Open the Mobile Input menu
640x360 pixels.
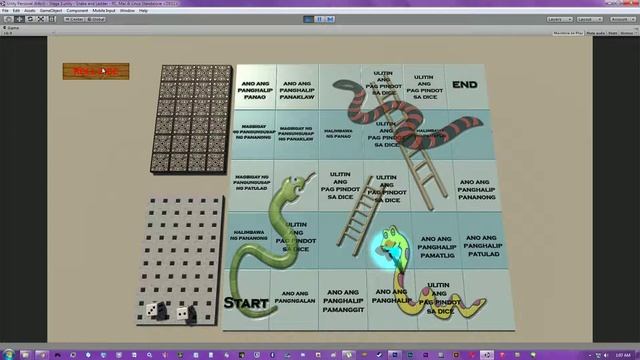[104, 11]
